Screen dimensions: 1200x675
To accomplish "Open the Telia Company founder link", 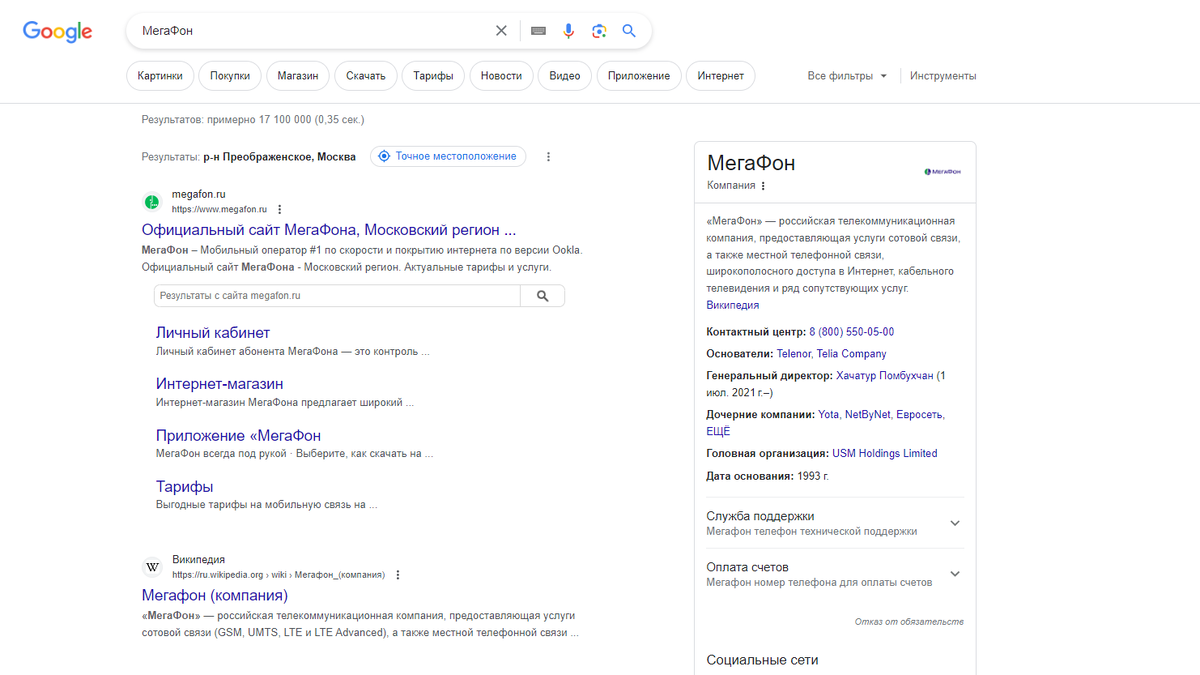I will [x=851, y=354].
